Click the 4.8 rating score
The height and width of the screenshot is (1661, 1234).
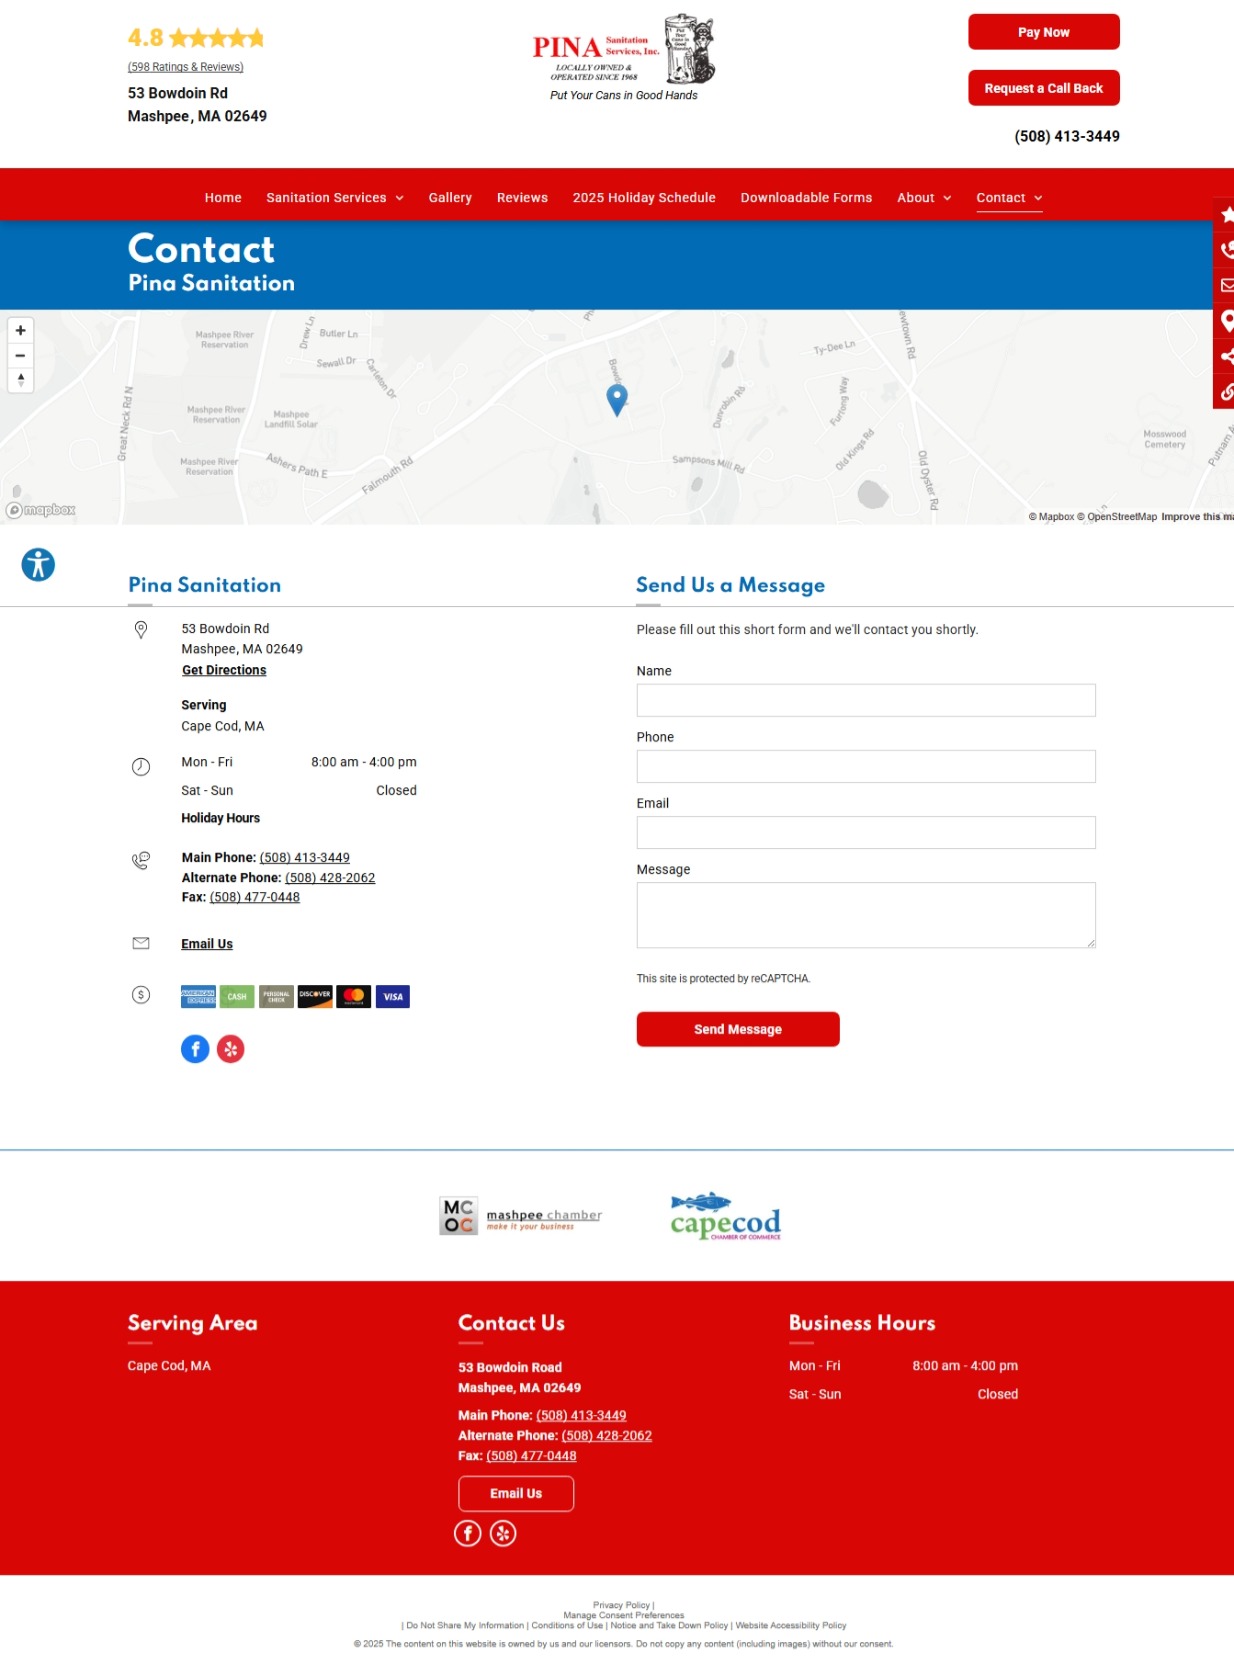point(145,38)
